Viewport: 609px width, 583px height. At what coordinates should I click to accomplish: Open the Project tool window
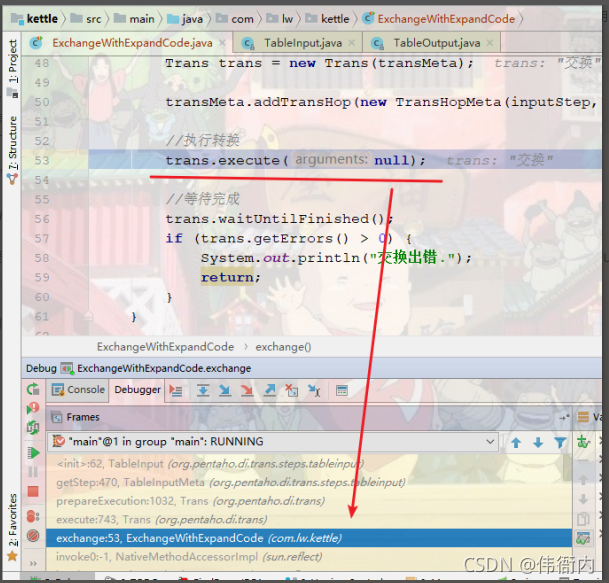(x=13, y=61)
